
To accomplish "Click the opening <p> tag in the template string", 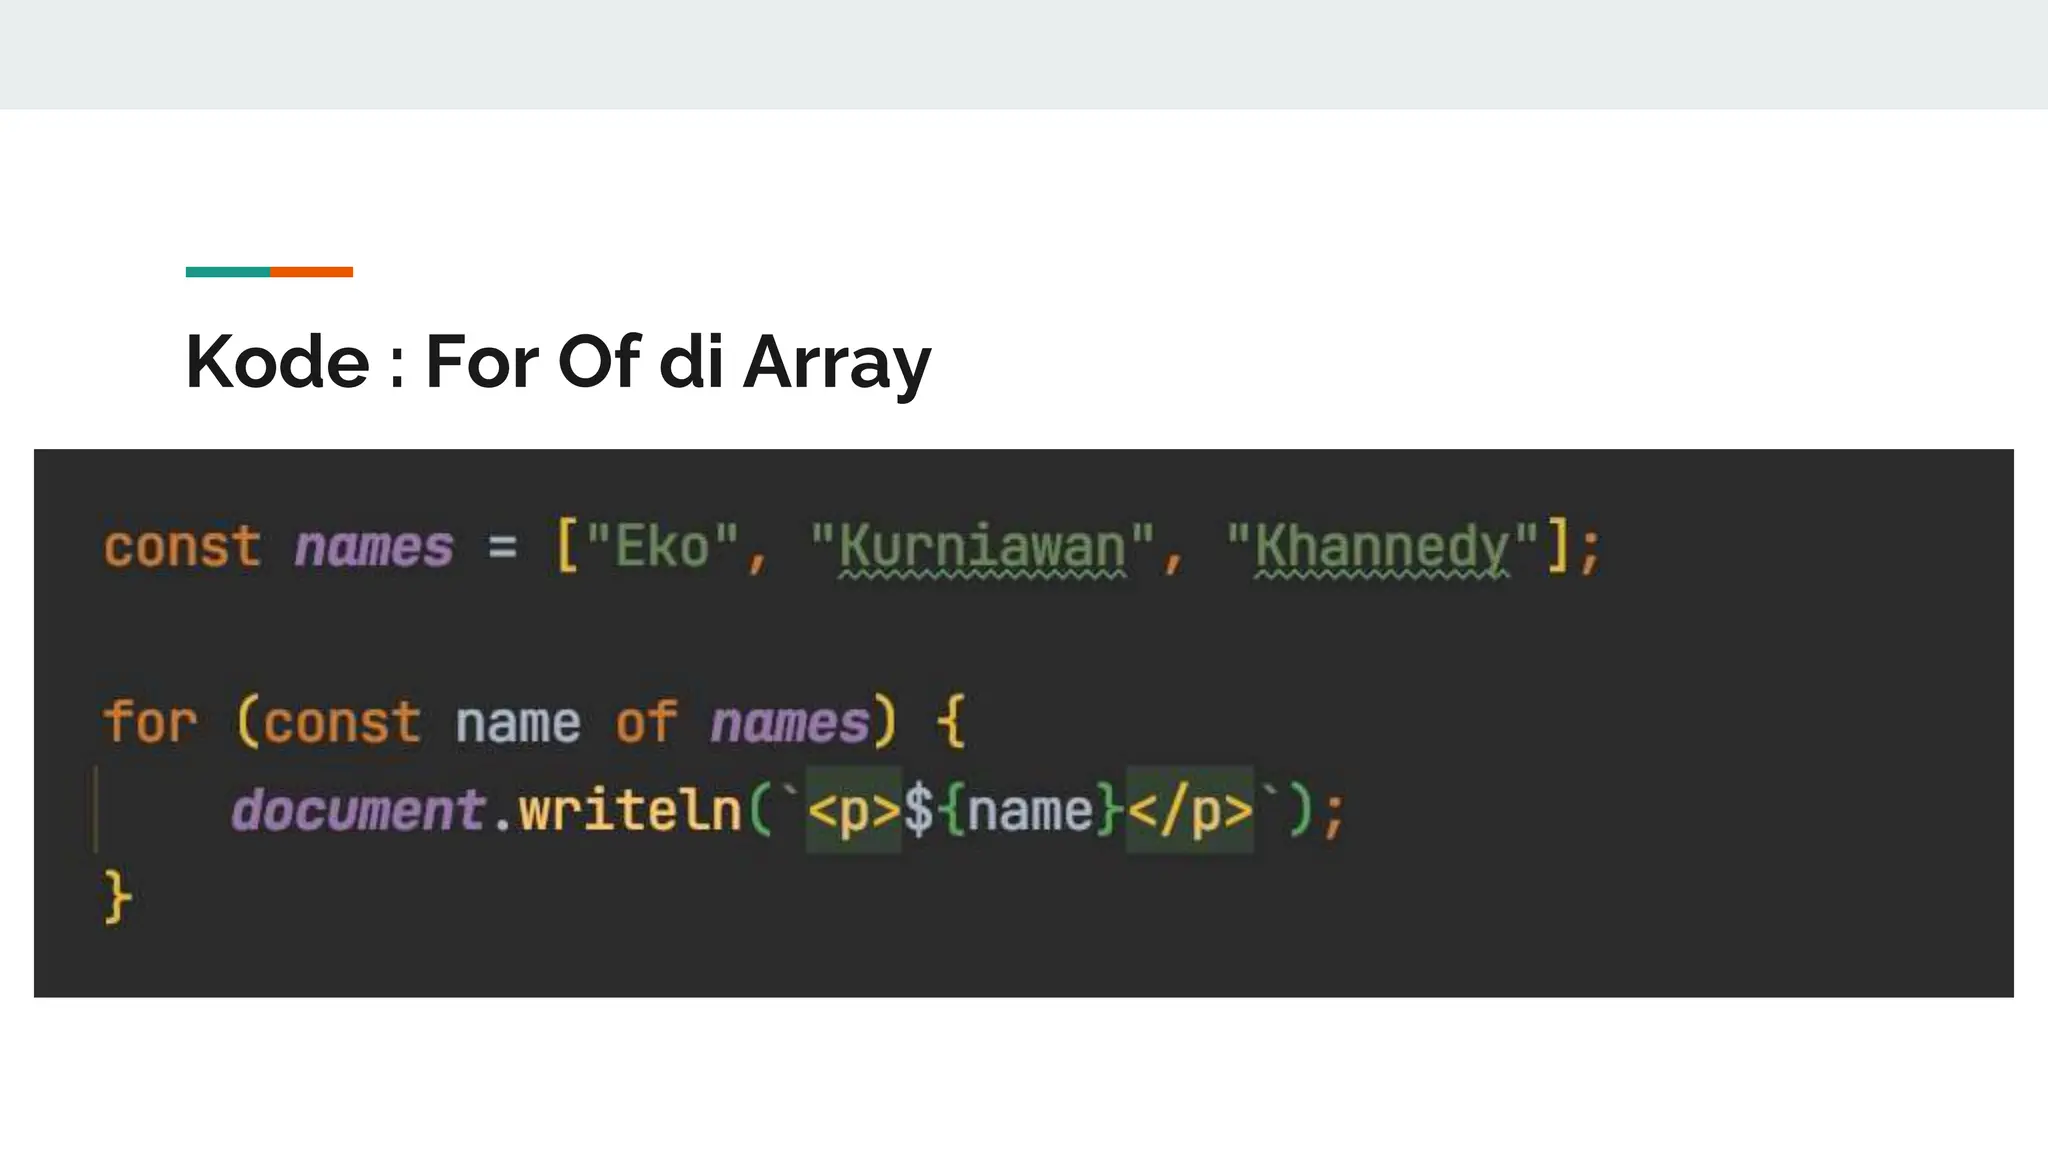I will (854, 811).
